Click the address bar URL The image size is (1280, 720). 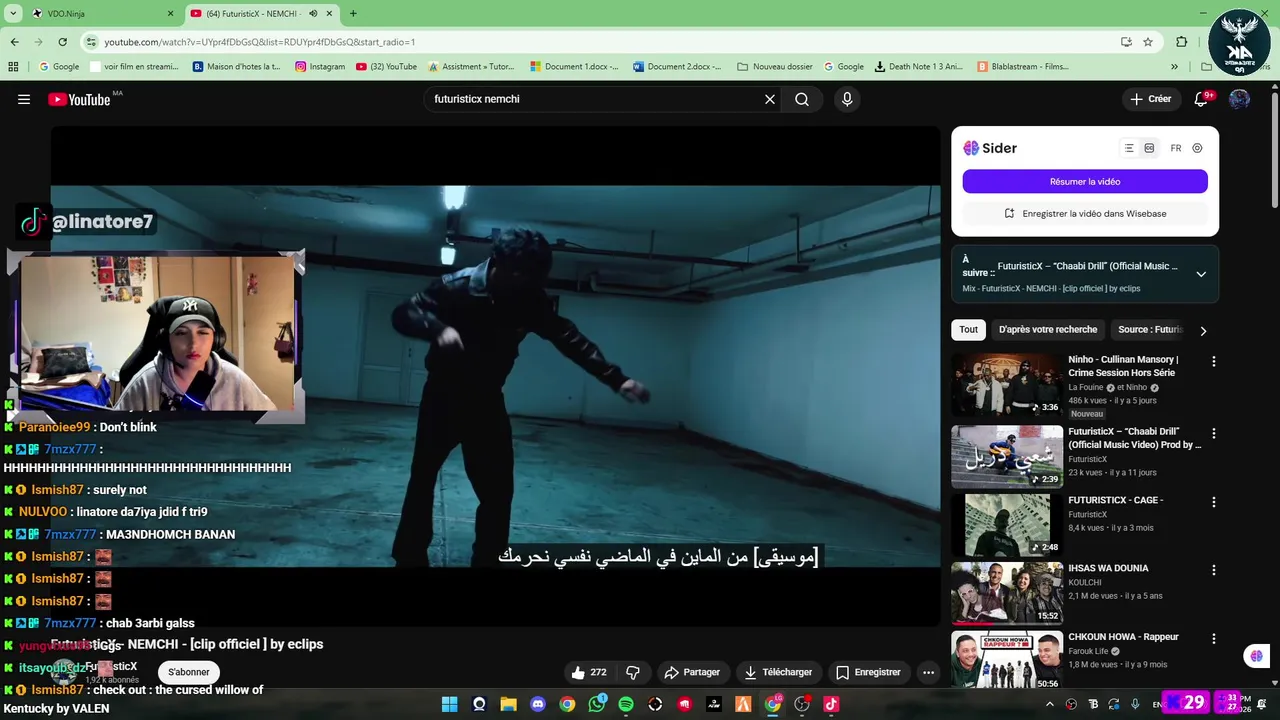(260, 42)
